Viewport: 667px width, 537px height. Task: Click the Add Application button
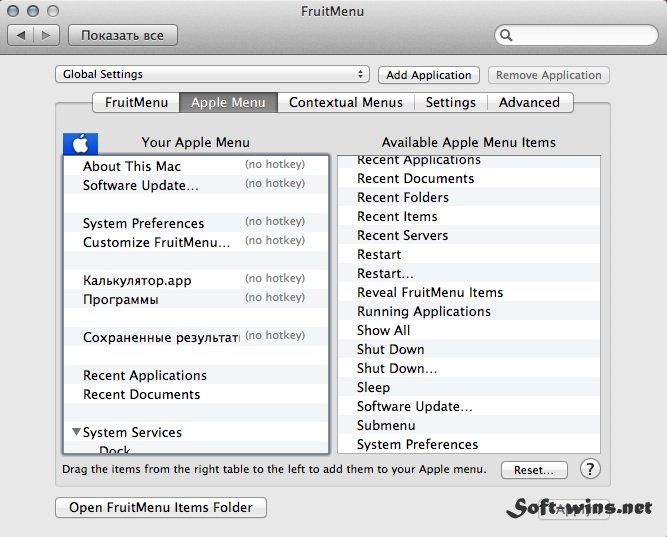pos(429,75)
